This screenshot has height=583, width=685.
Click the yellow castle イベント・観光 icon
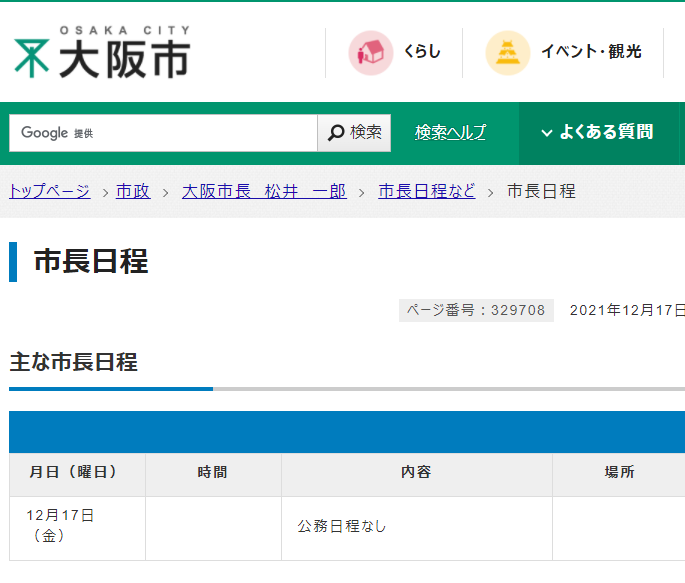tap(507, 52)
